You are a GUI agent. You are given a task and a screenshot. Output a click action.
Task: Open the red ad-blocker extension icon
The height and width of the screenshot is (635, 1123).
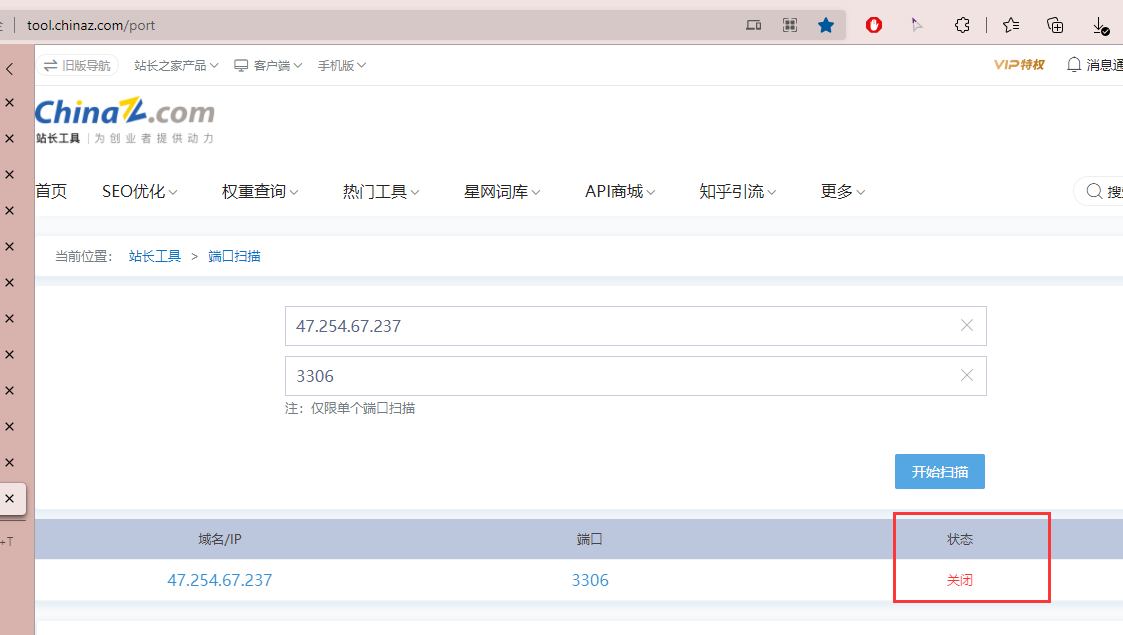[874, 26]
